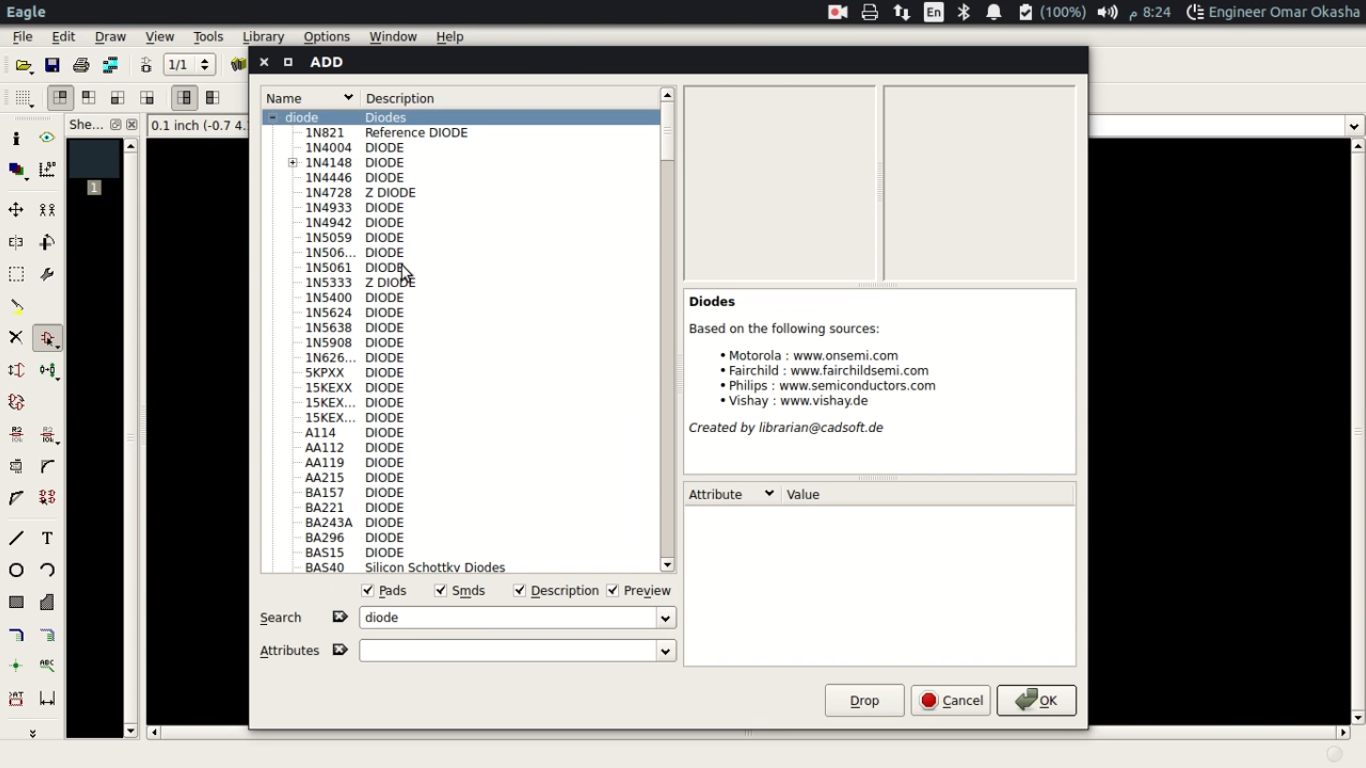Select the Mark tool icon
This screenshot has width=1366, height=768.
47,170
